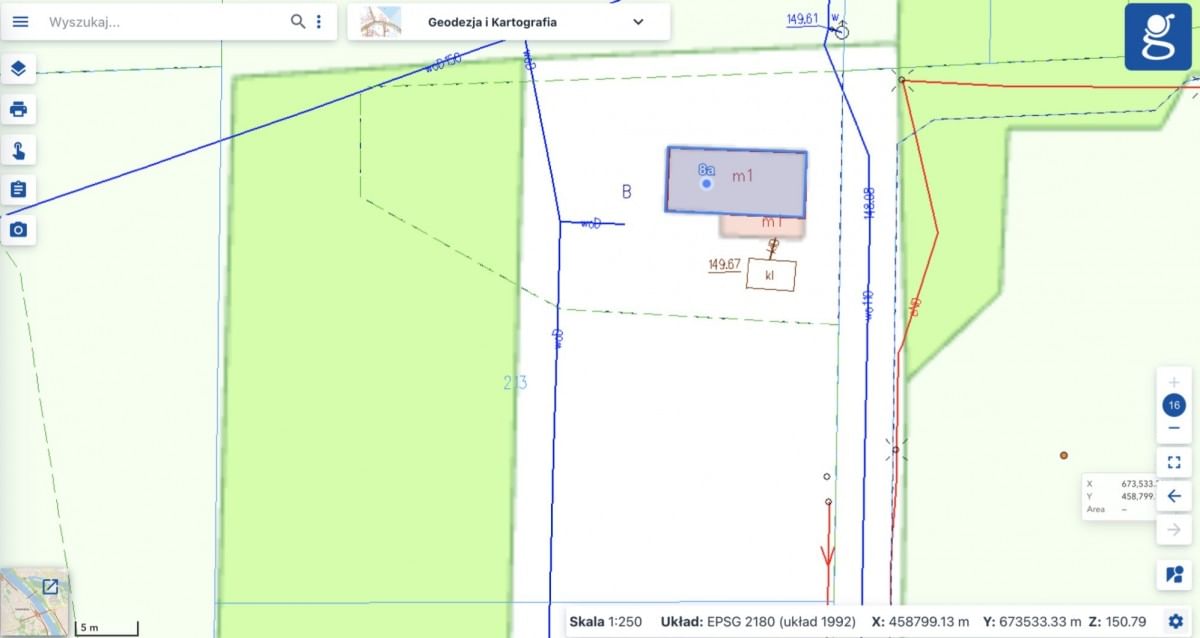Select the highlighted 8a building on map

coord(736,182)
